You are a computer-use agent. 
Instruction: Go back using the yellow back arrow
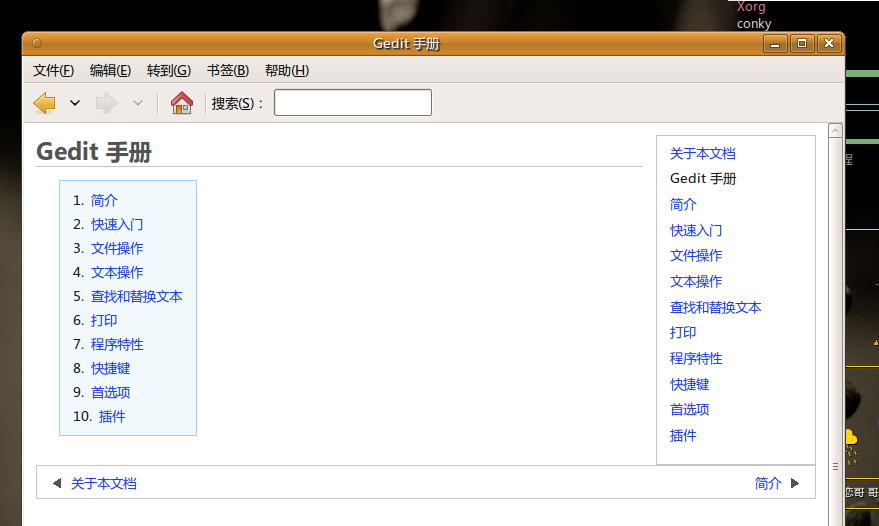[x=44, y=103]
